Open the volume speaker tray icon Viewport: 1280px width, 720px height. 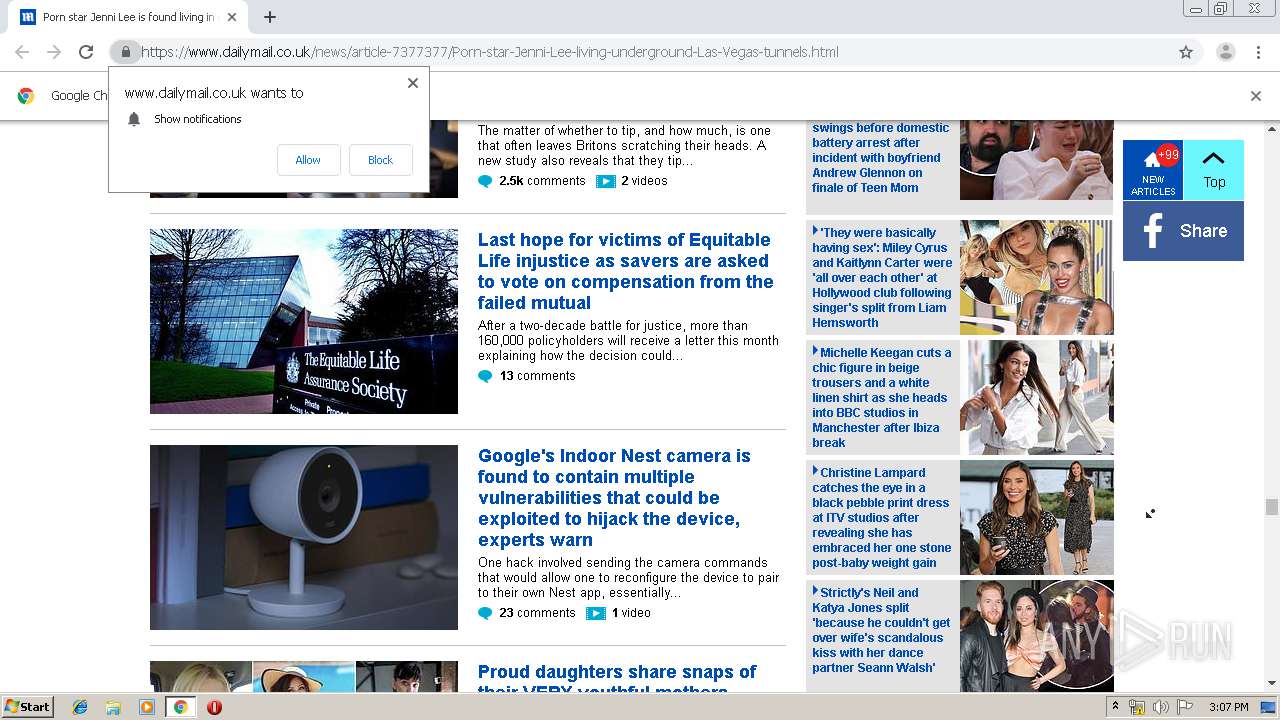click(1161, 707)
